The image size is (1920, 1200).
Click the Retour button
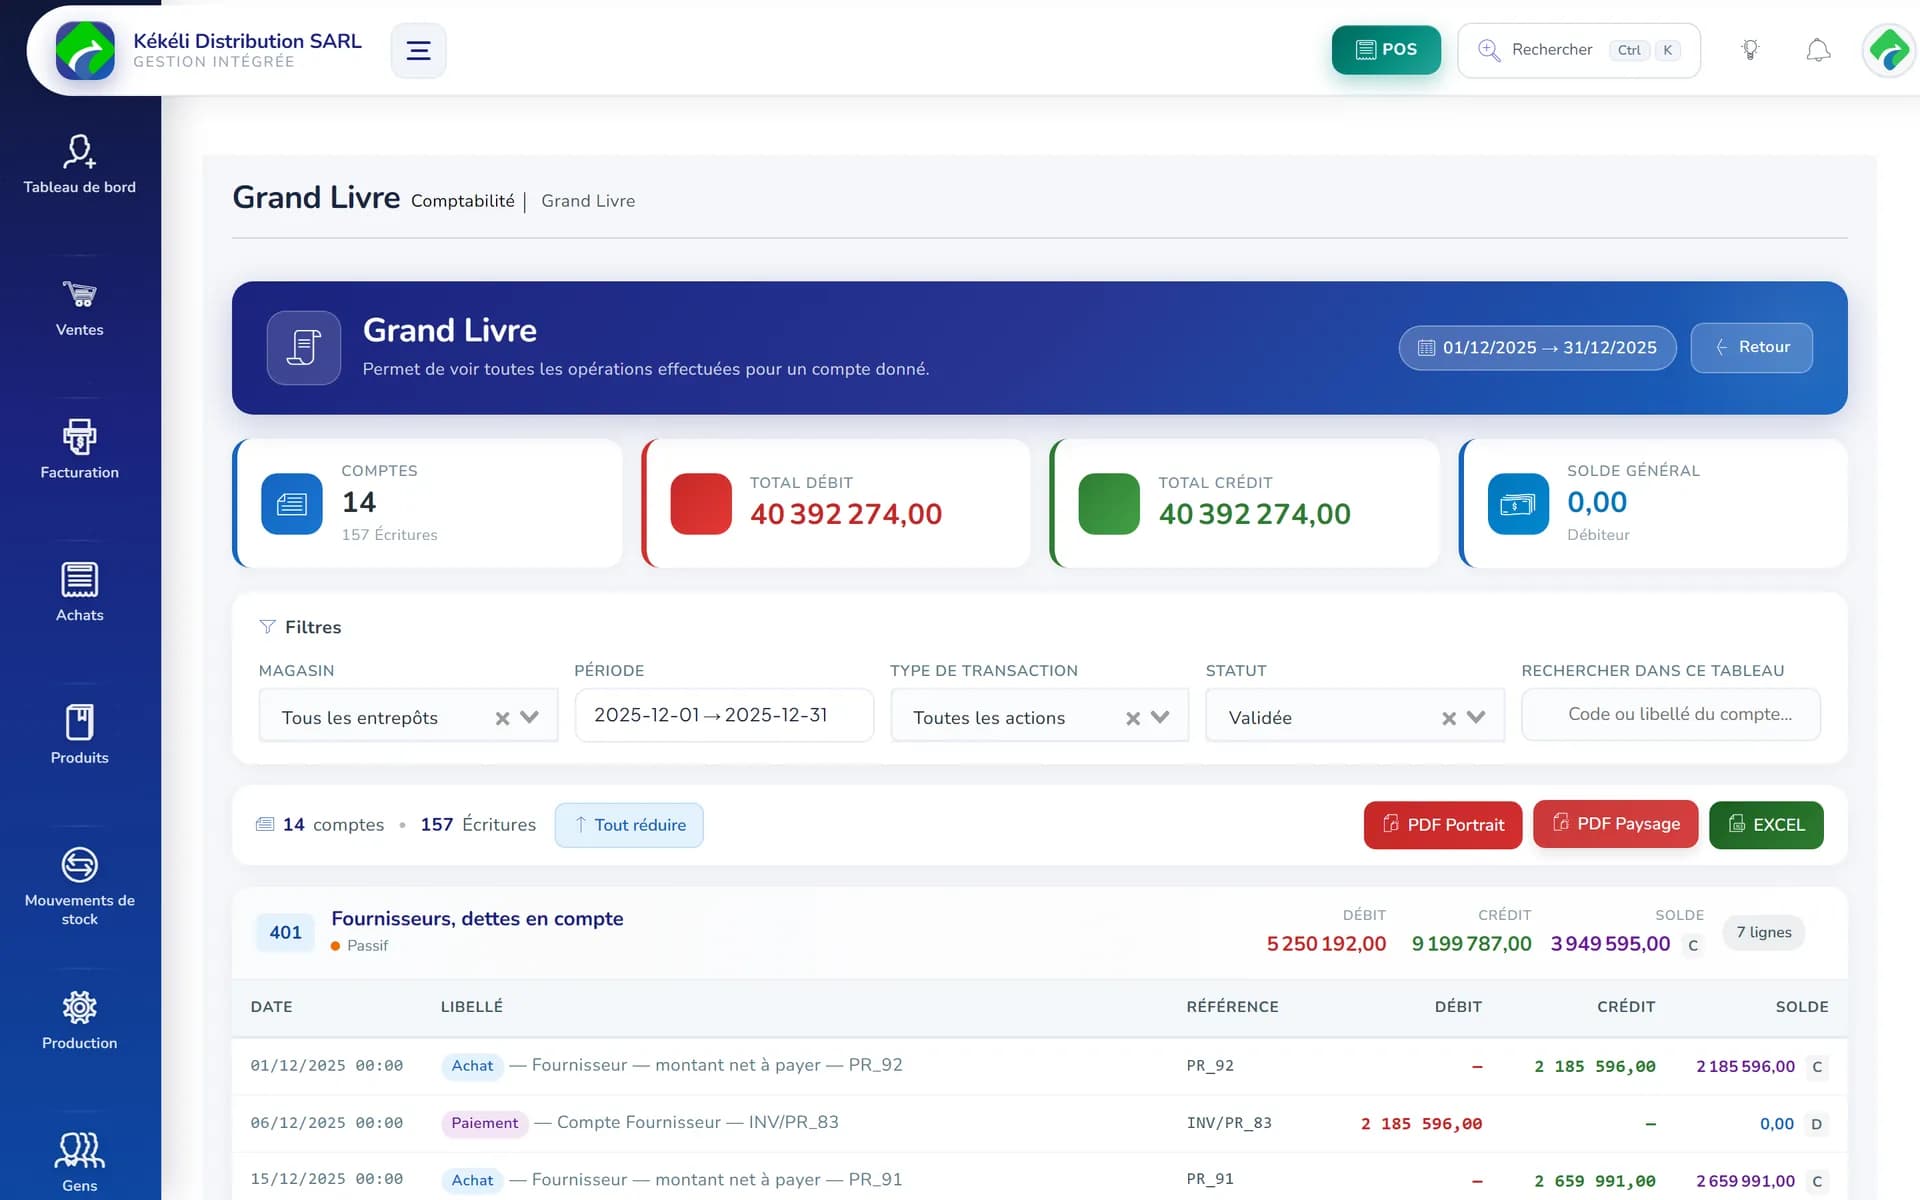point(1751,348)
